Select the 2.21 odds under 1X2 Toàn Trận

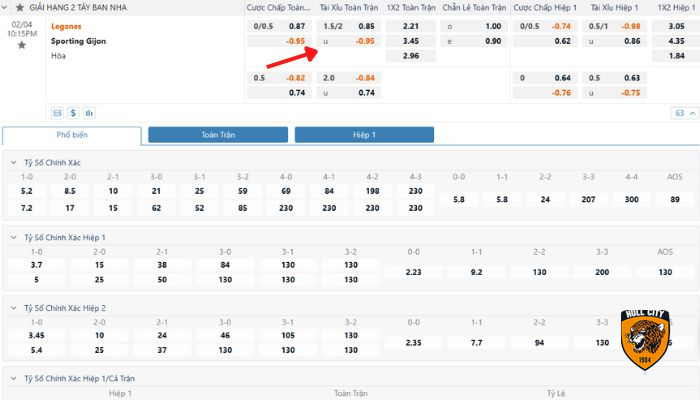[x=410, y=26]
